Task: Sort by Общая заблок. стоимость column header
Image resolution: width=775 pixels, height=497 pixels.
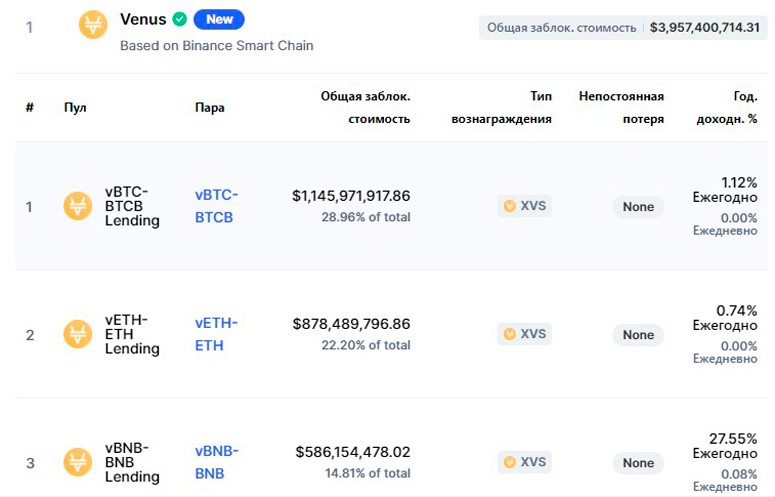Action: [365, 107]
